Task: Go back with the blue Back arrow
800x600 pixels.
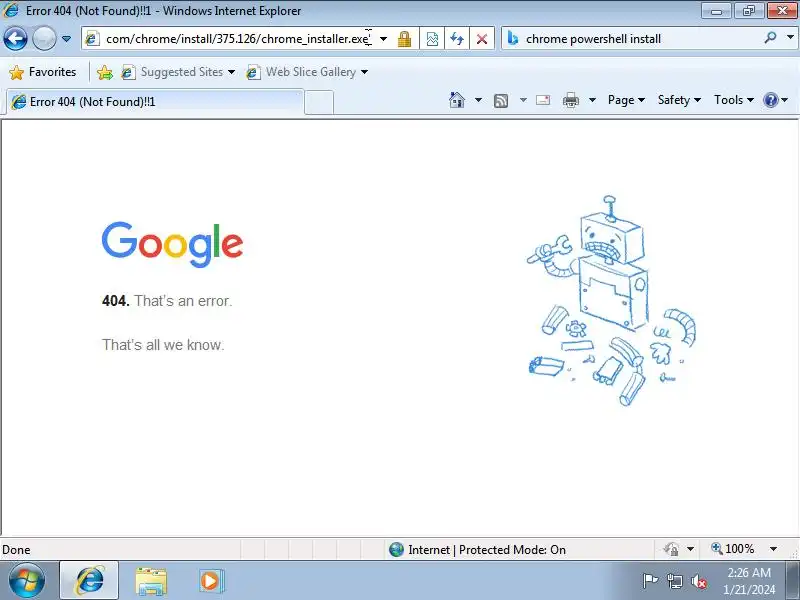Action: tap(15, 39)
